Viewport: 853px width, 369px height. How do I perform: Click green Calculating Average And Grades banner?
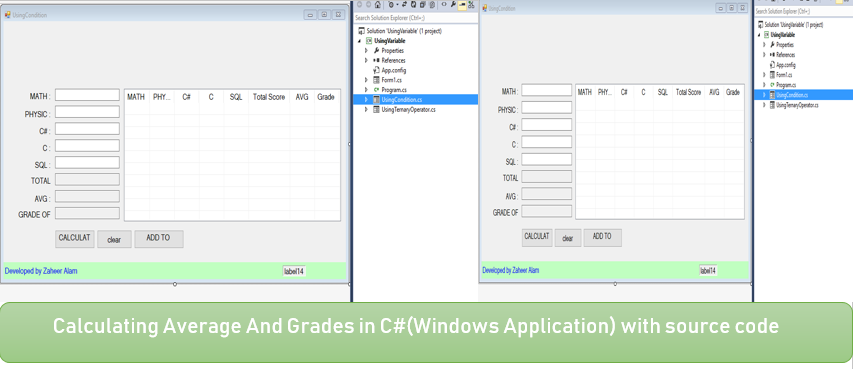click(x=426, y=332)
